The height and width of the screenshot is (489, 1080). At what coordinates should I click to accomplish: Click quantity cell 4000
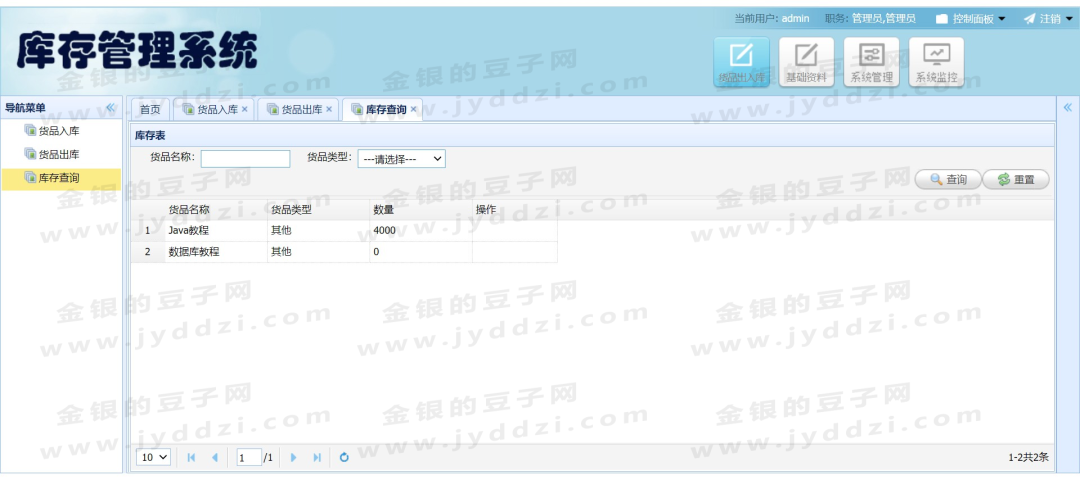click(x=421, y=231)
